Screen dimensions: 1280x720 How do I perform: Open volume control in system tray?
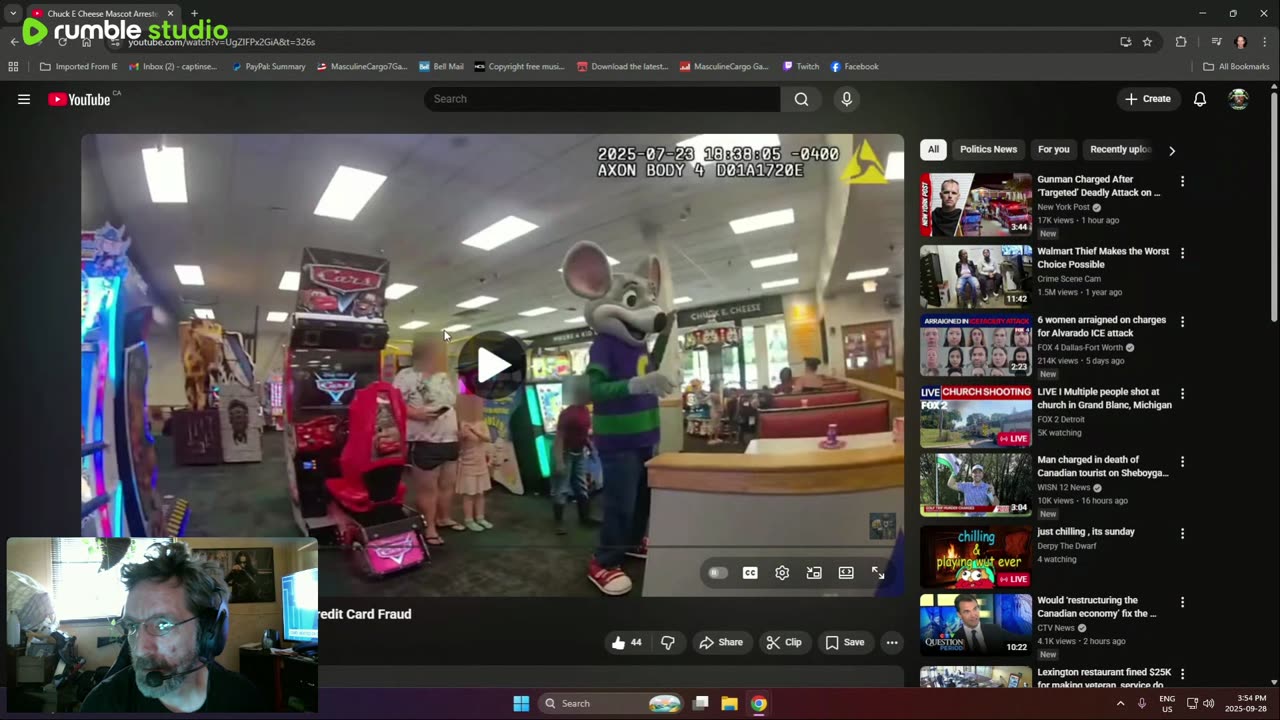coord(1208,703)
